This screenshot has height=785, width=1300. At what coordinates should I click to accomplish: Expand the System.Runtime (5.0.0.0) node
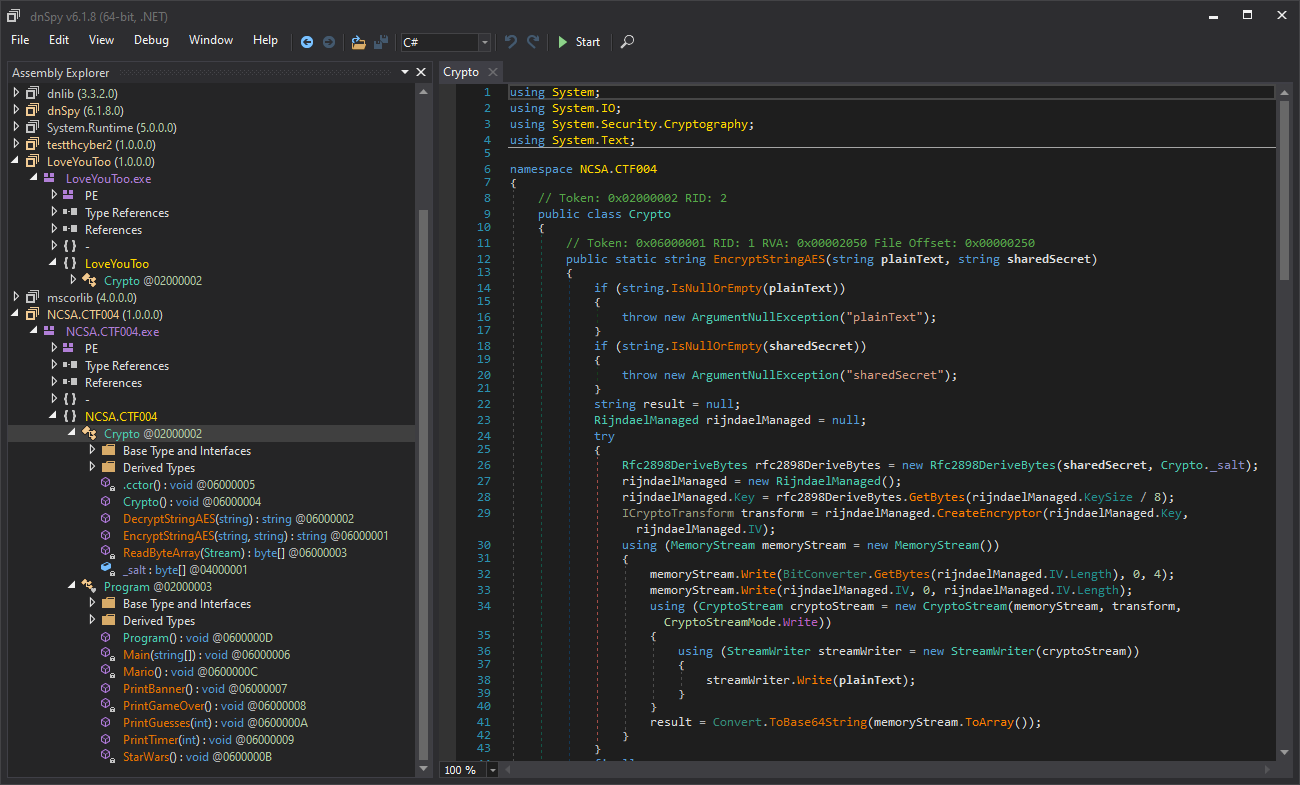coord(16,127)
